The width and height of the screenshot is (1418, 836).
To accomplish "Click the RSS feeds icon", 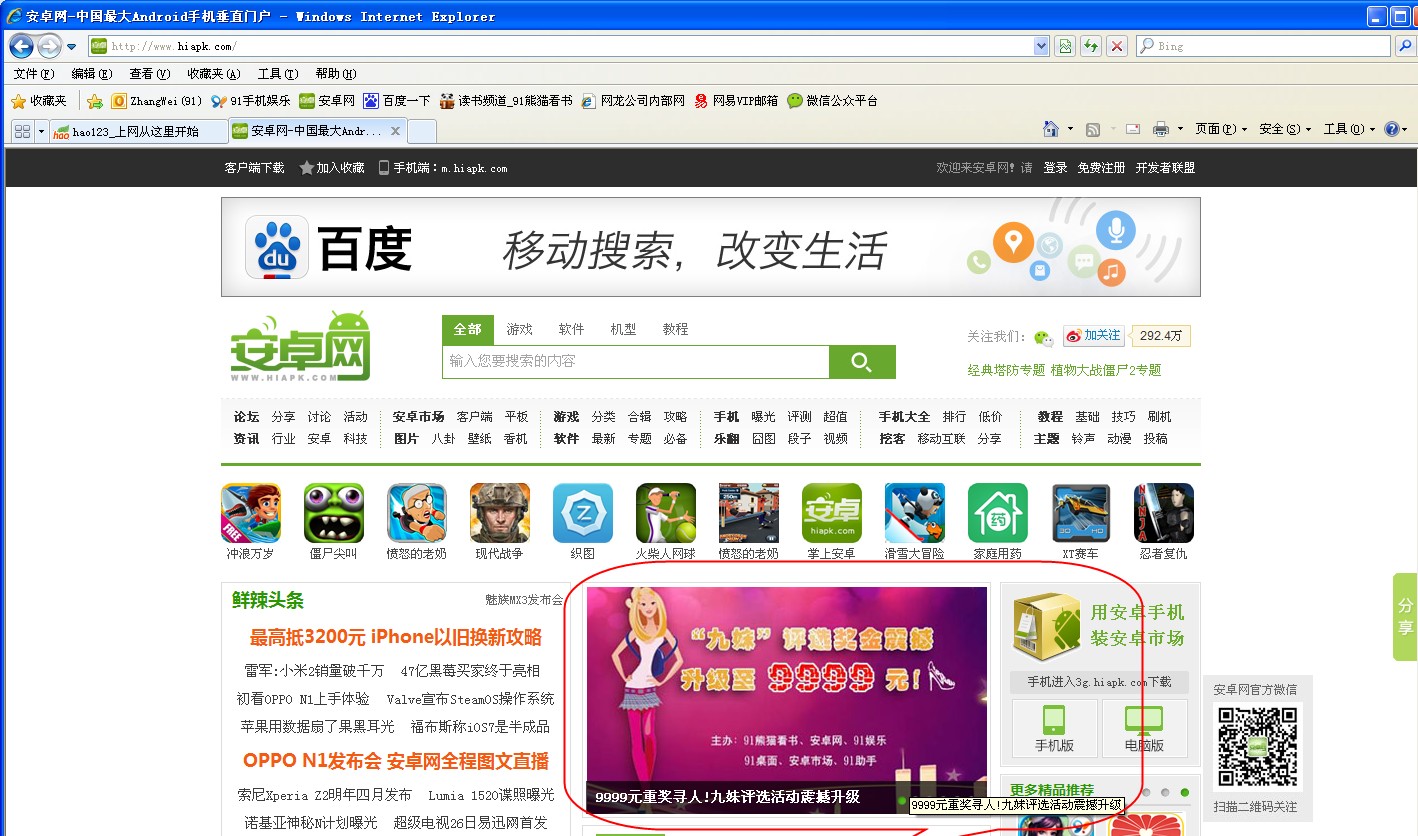I will [1093, 129].
